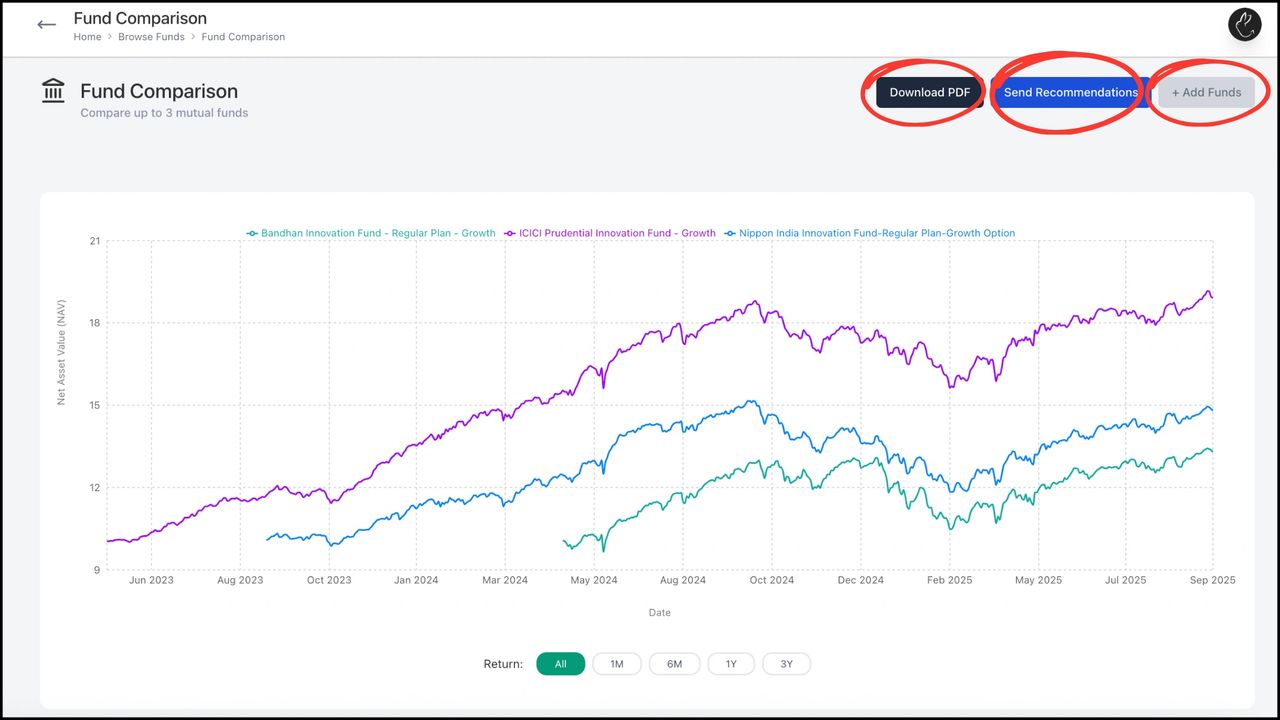Click the back arrow beside Fund Comparison
The height and width of the screenshot is (720, 1280).
46,24
